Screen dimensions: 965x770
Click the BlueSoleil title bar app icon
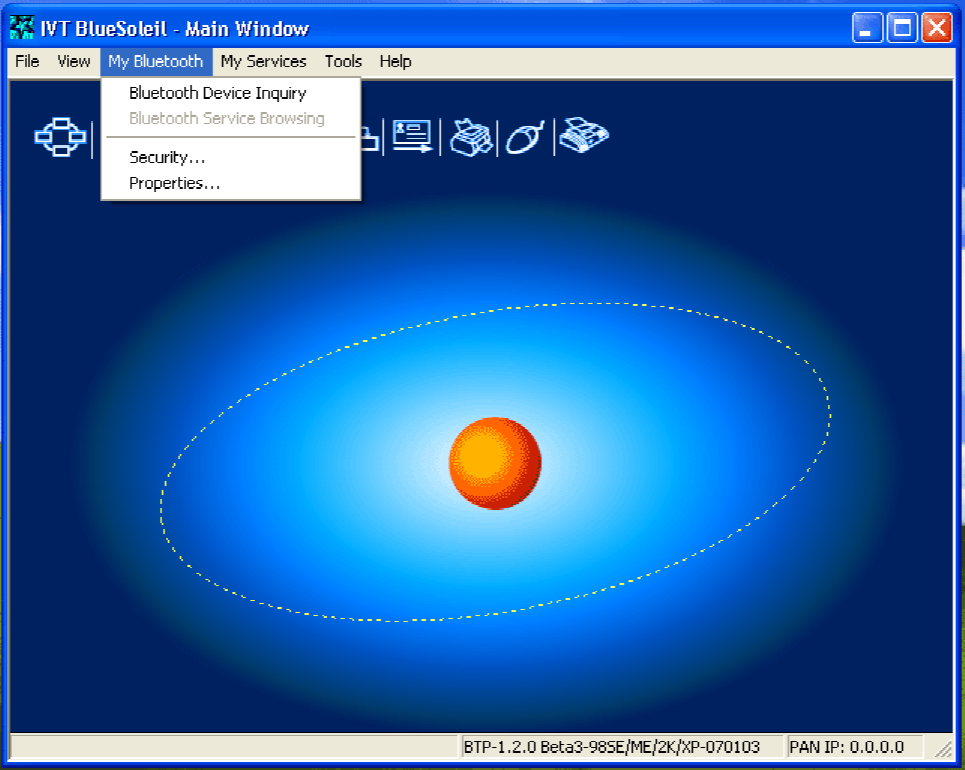pyautogui.click(x=22, y=28)
